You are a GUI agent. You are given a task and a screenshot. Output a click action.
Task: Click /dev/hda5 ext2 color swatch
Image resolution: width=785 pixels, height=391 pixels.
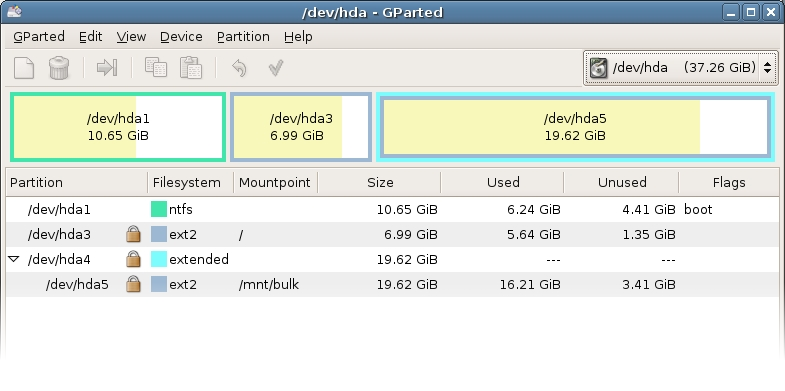pyautogui.click(x=159, y=284)
